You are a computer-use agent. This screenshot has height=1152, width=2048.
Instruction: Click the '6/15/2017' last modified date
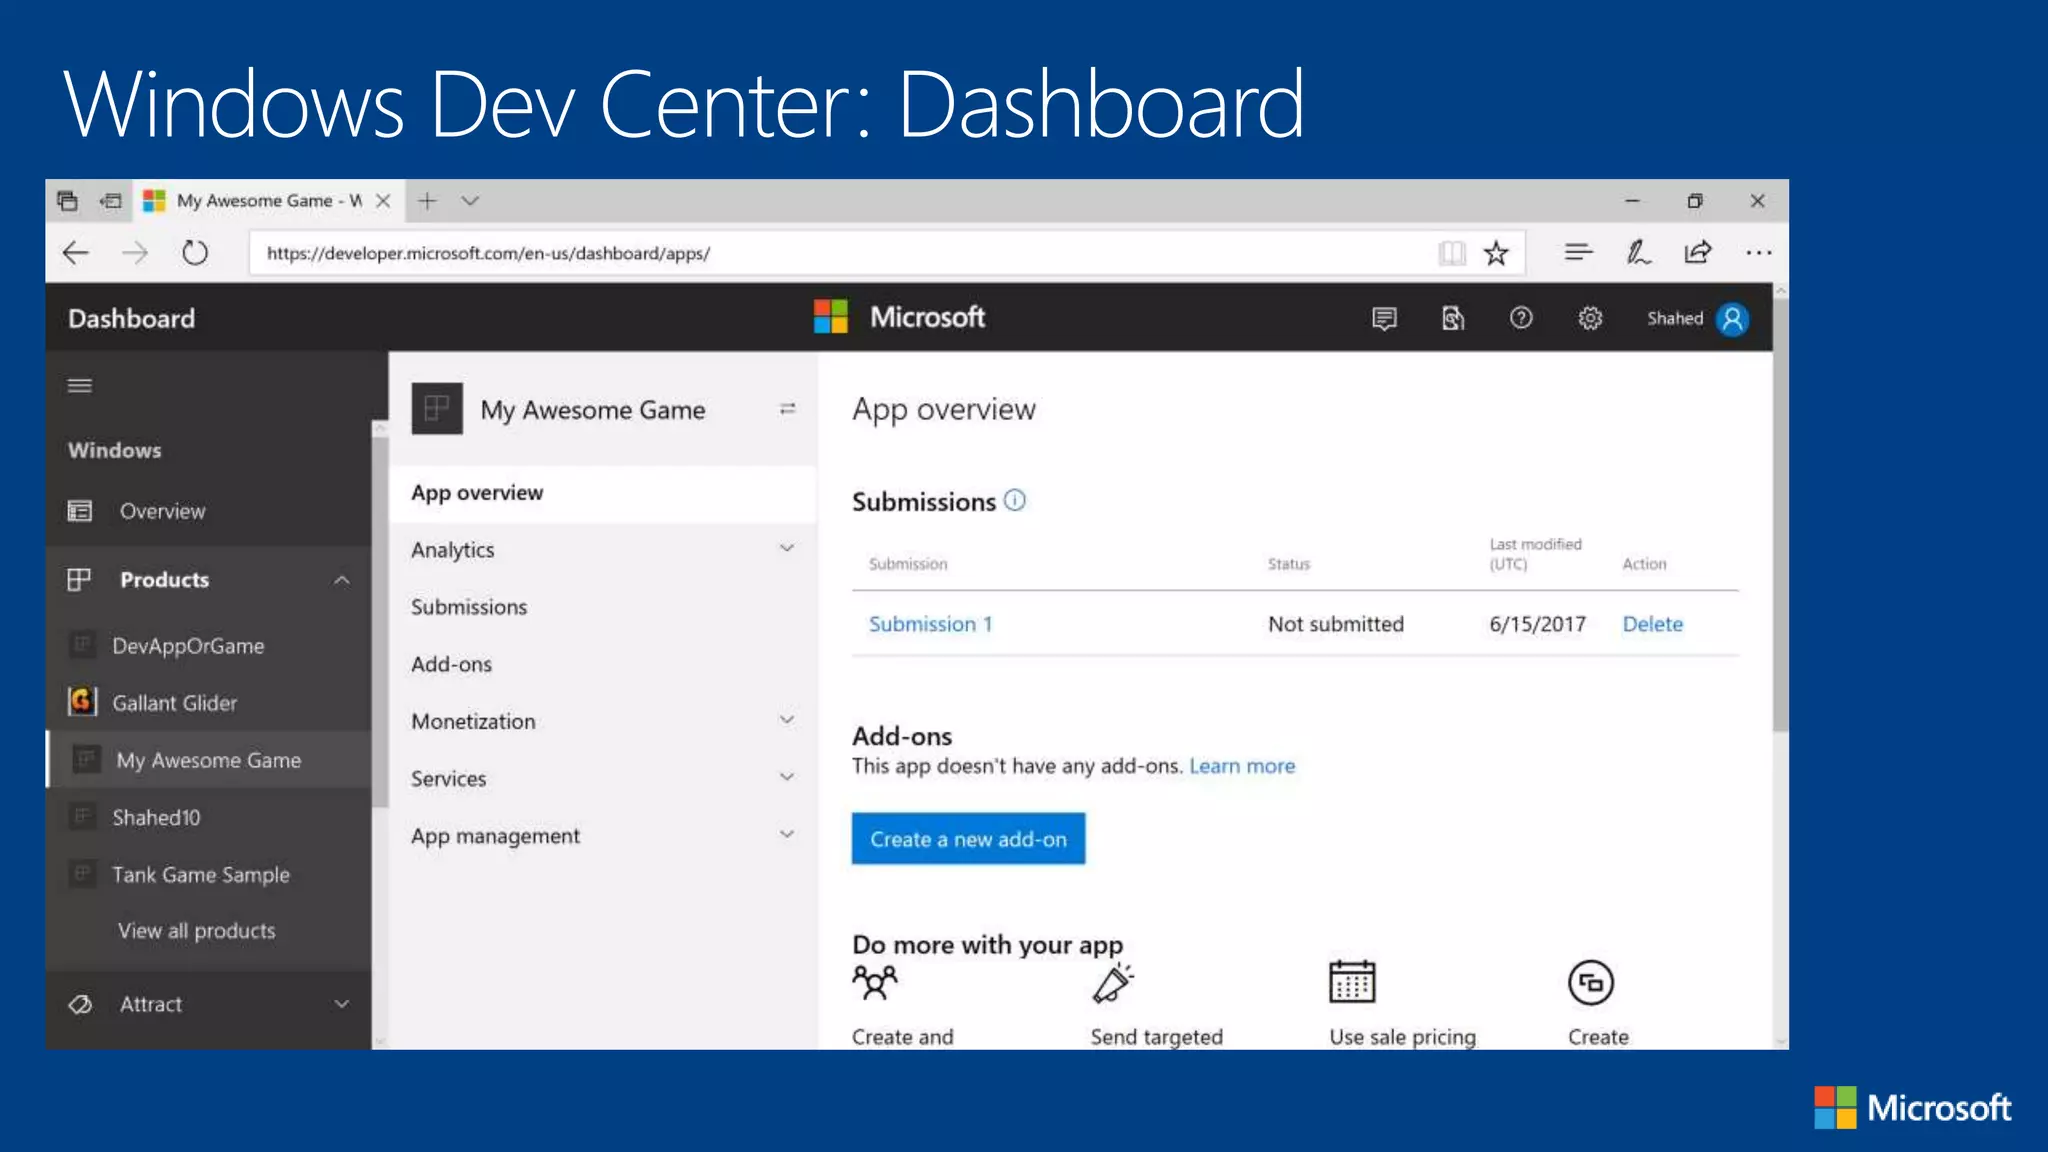(1537, 624)
